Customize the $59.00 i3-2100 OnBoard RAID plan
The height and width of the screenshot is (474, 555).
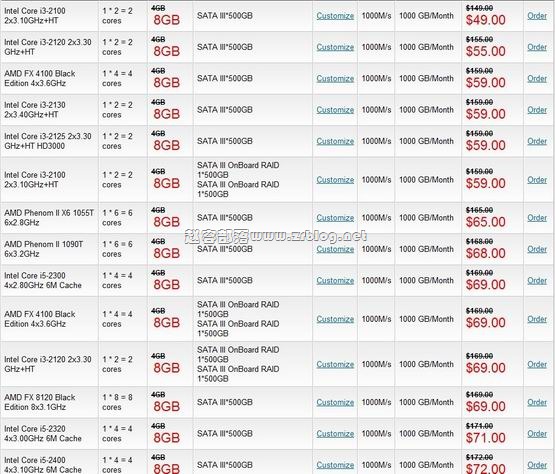tap(335, 180)
